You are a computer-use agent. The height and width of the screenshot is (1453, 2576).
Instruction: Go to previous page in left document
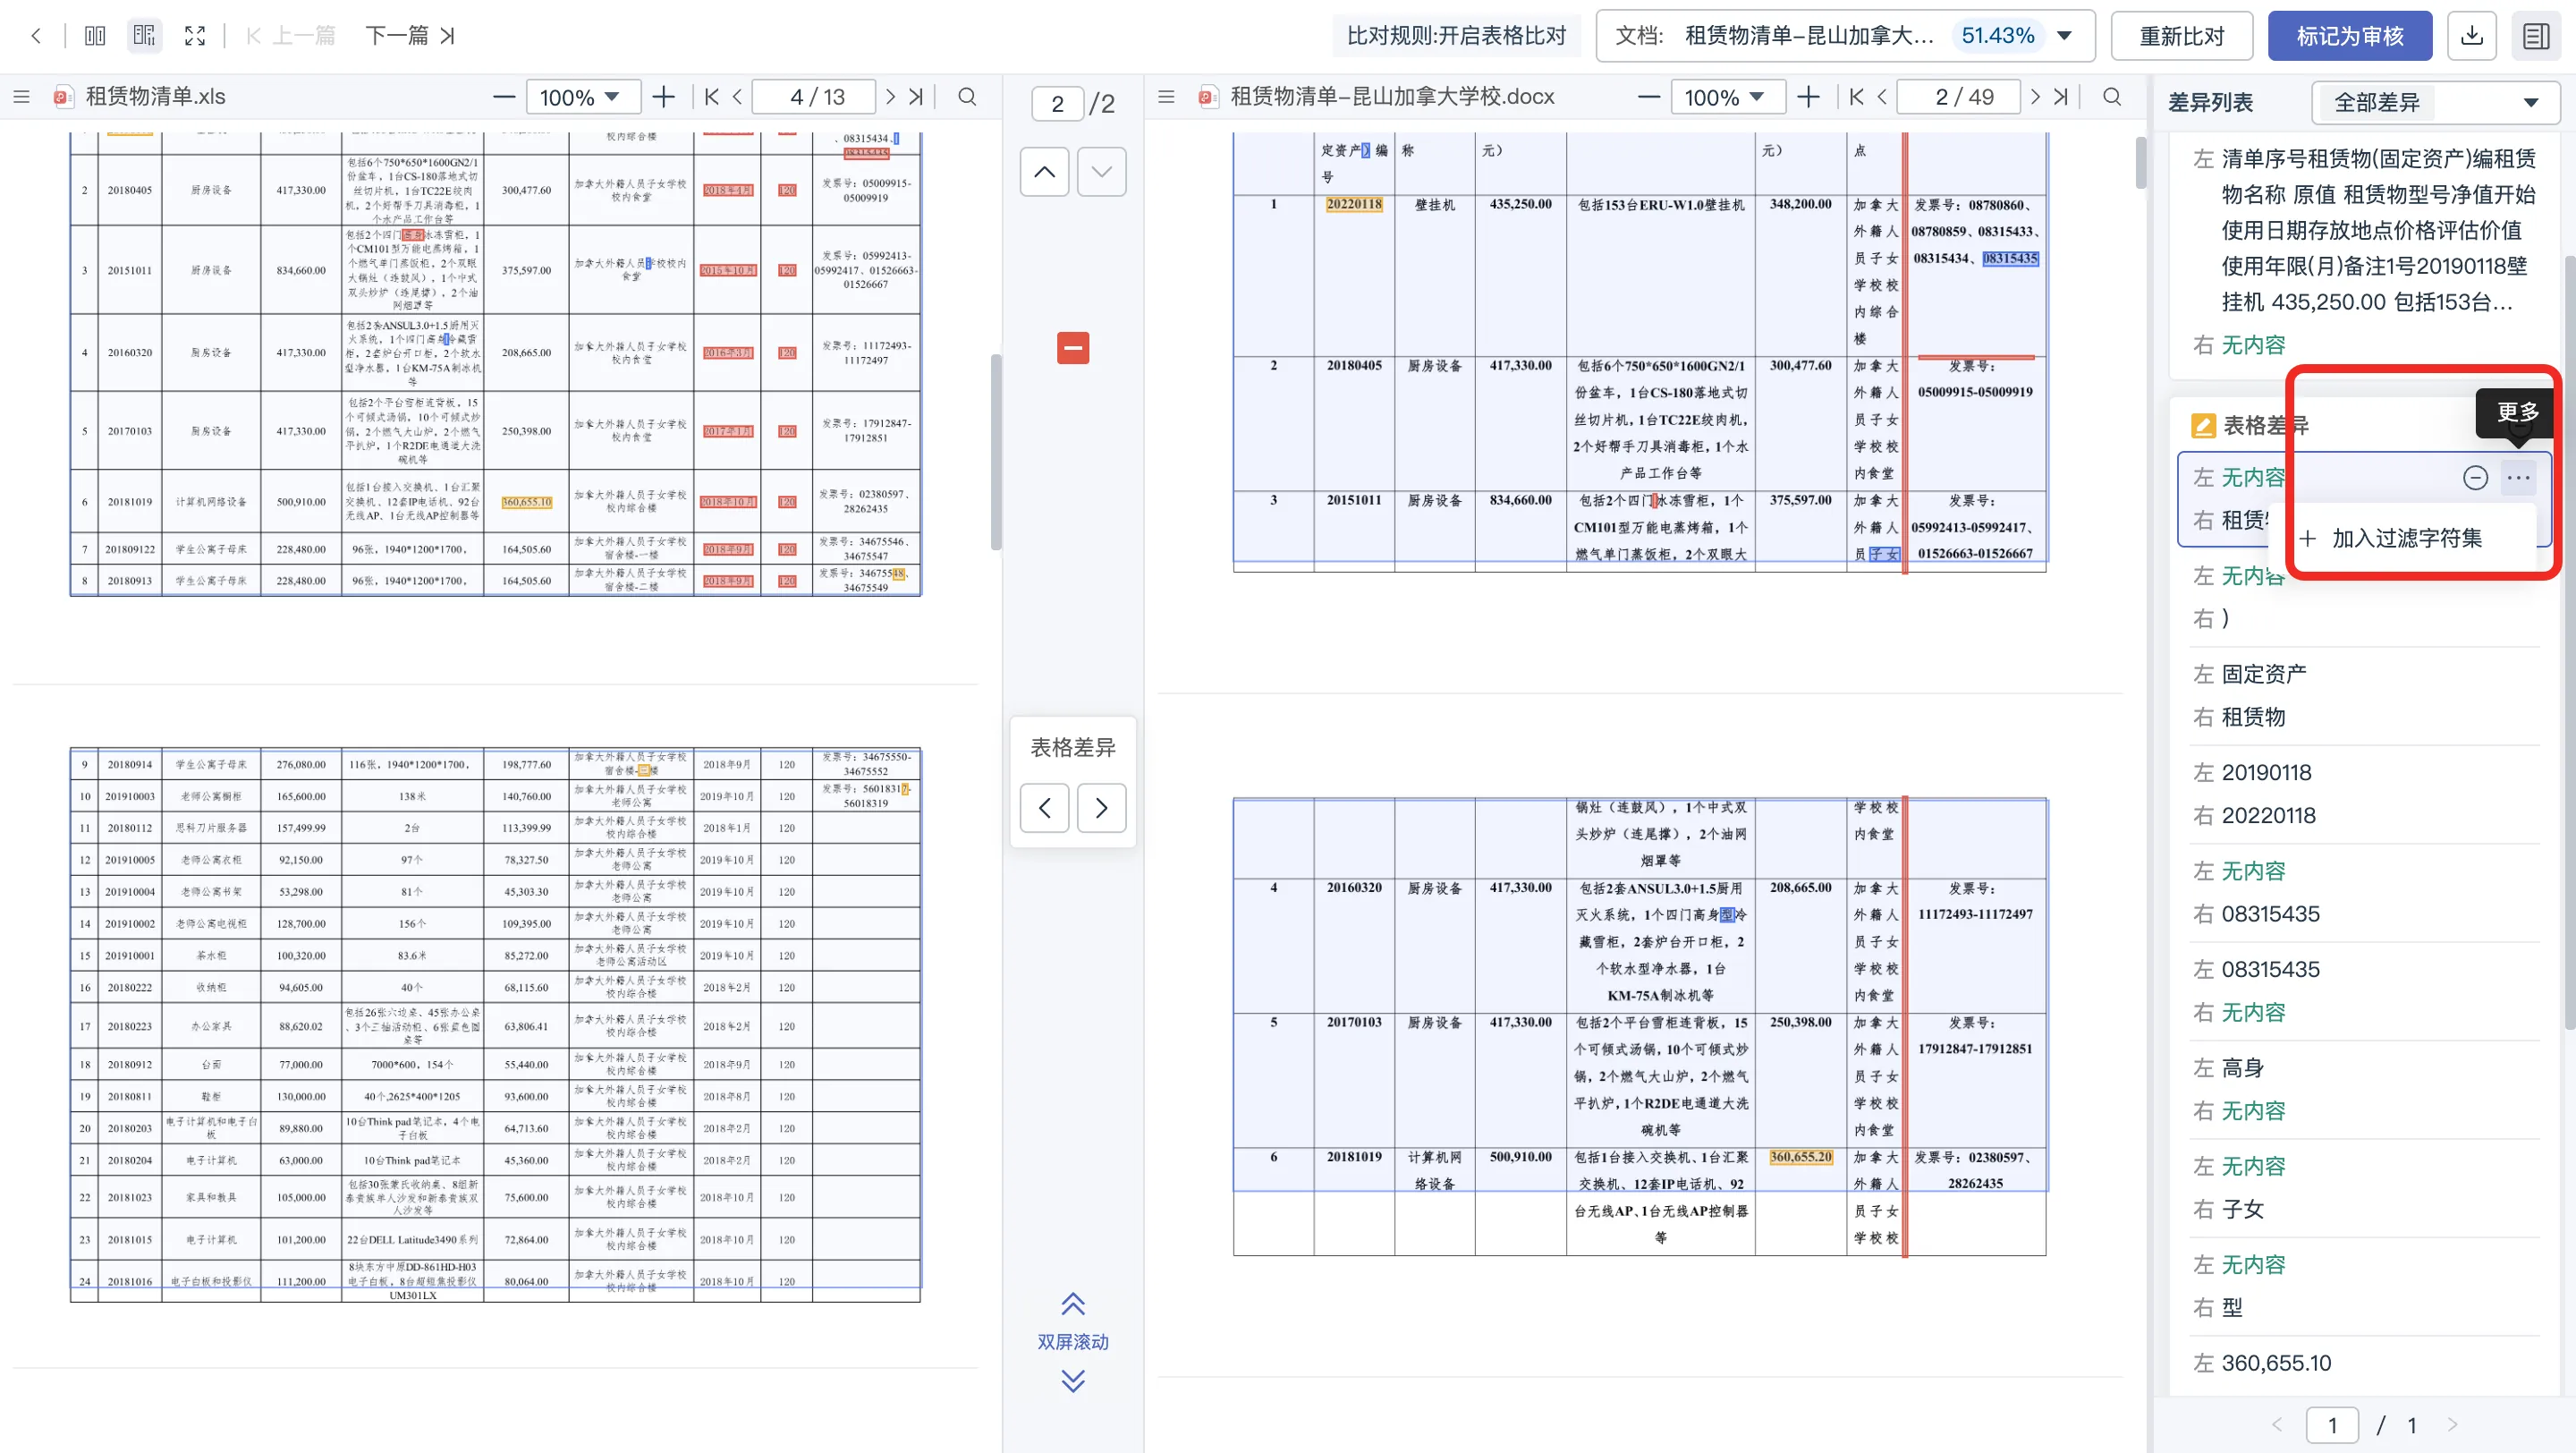(x=738, y=97)
